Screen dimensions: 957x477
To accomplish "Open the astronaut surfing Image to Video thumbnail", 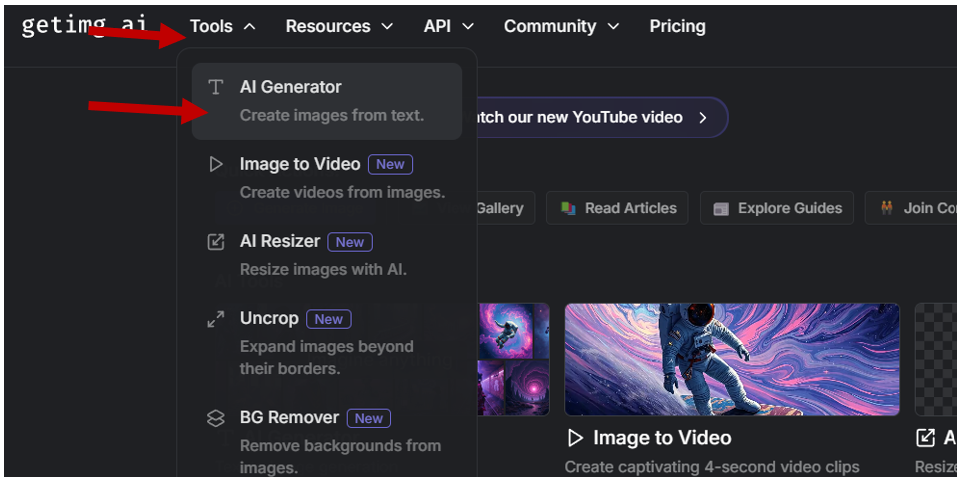I will (732, 359).
